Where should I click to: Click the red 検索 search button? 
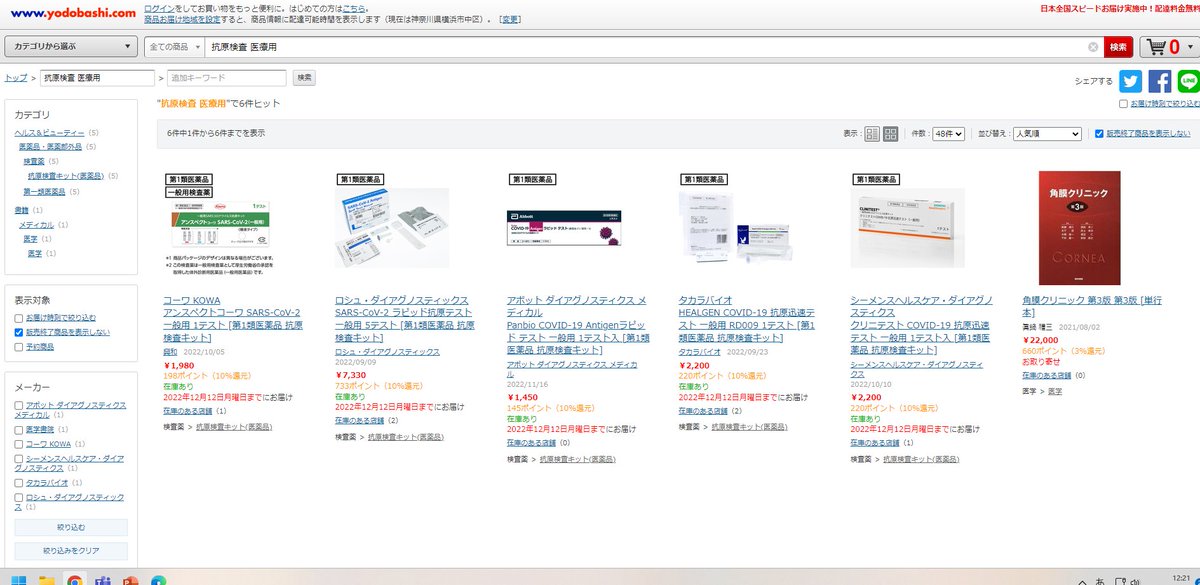click(x=1118, y=47)
